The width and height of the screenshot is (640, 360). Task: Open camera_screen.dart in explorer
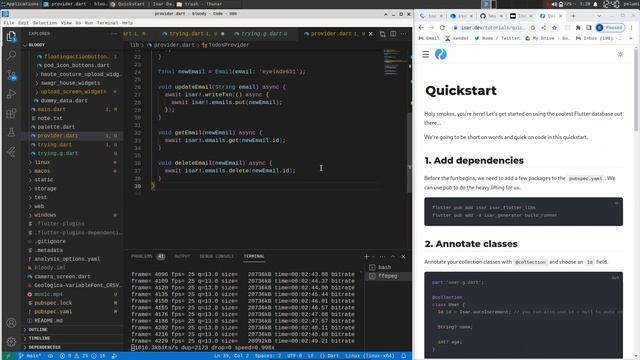(62, 277)
